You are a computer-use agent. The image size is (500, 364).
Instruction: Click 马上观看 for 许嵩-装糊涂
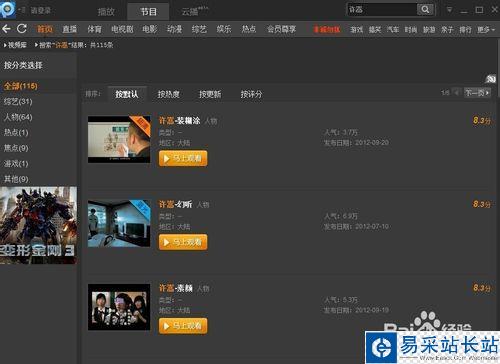183,158
